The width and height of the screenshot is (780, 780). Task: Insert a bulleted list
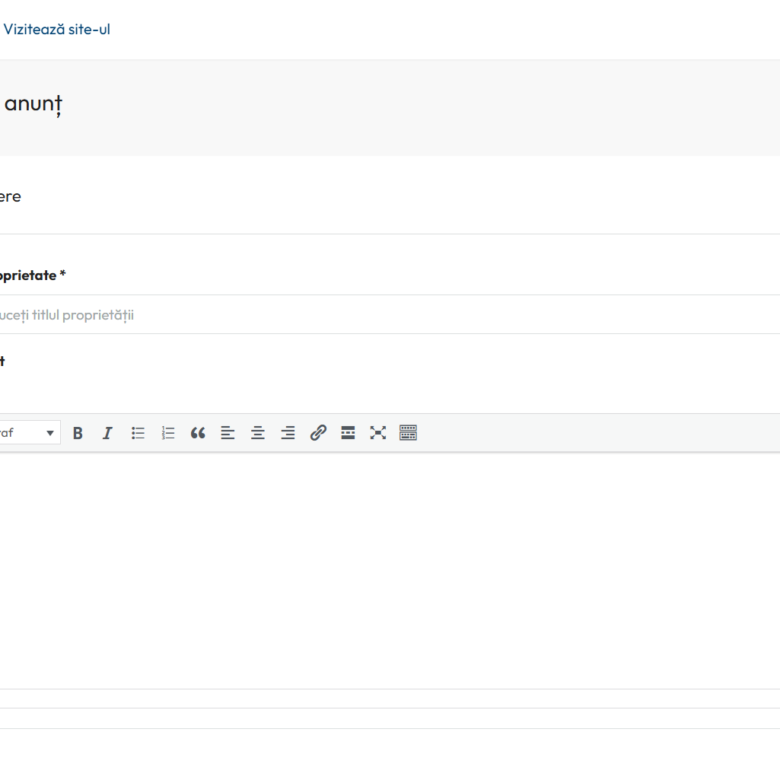coord(138,433)
